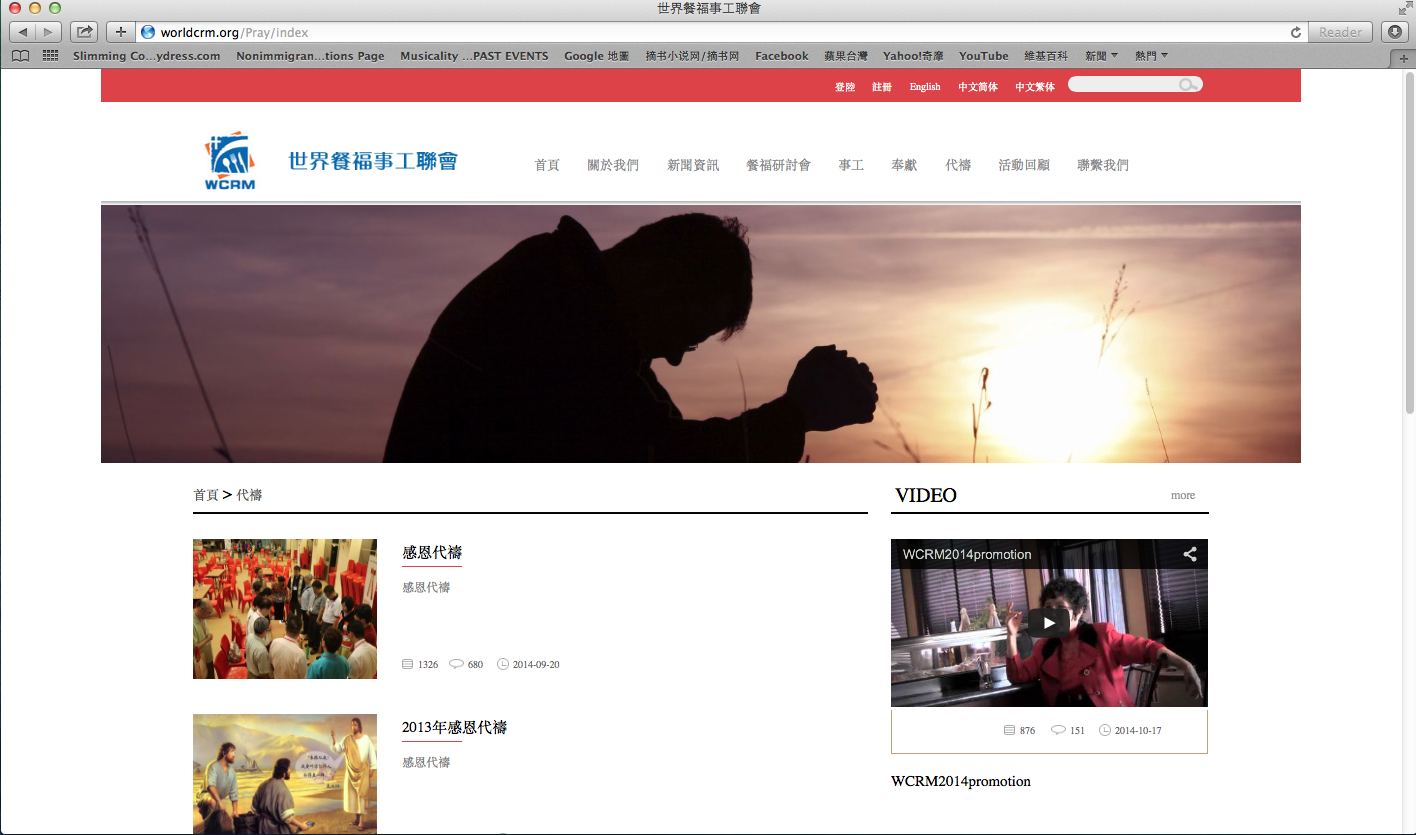Viewport: 1416px width, 835px height.
Task: Click the 登陸 login link
Action: pos(845,87)
